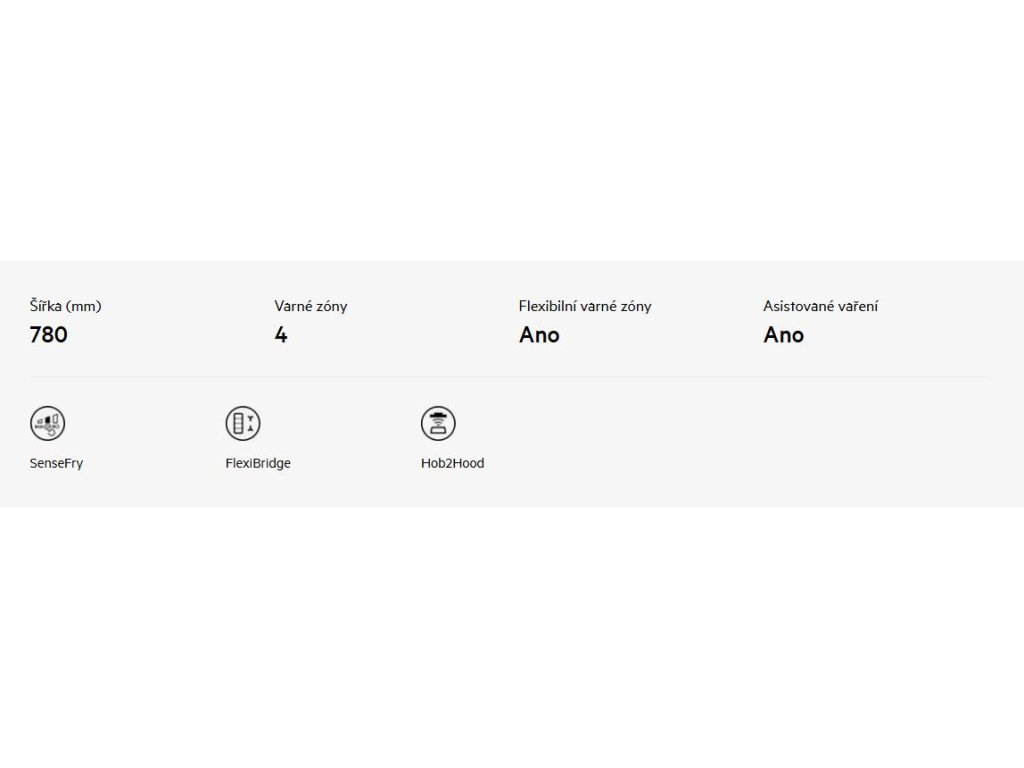Screen dimensions: 1024x768
Task: Select the Hob2Hood text label
Action: pyautogui.click(x=453, y=463)
